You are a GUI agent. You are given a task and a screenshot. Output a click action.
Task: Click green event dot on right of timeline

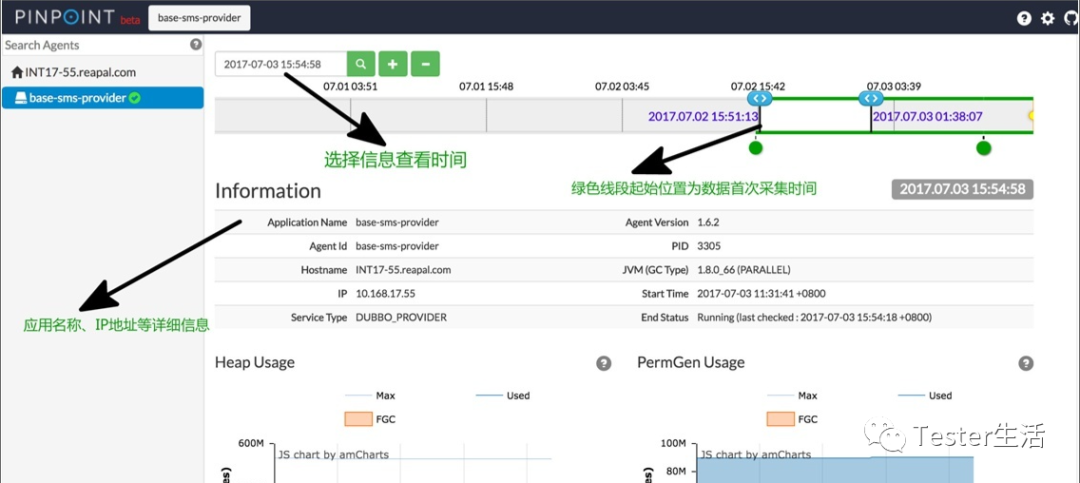point(984,147)
